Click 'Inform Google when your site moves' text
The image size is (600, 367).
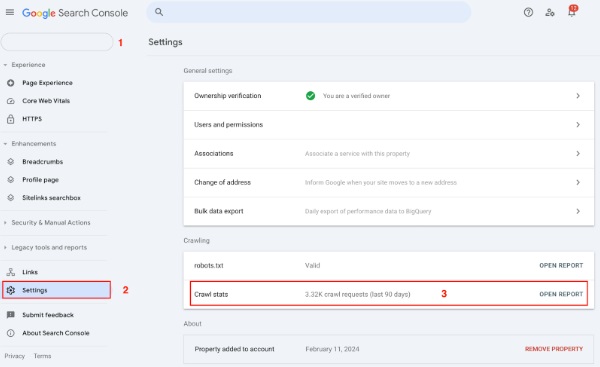click(381, 183)
